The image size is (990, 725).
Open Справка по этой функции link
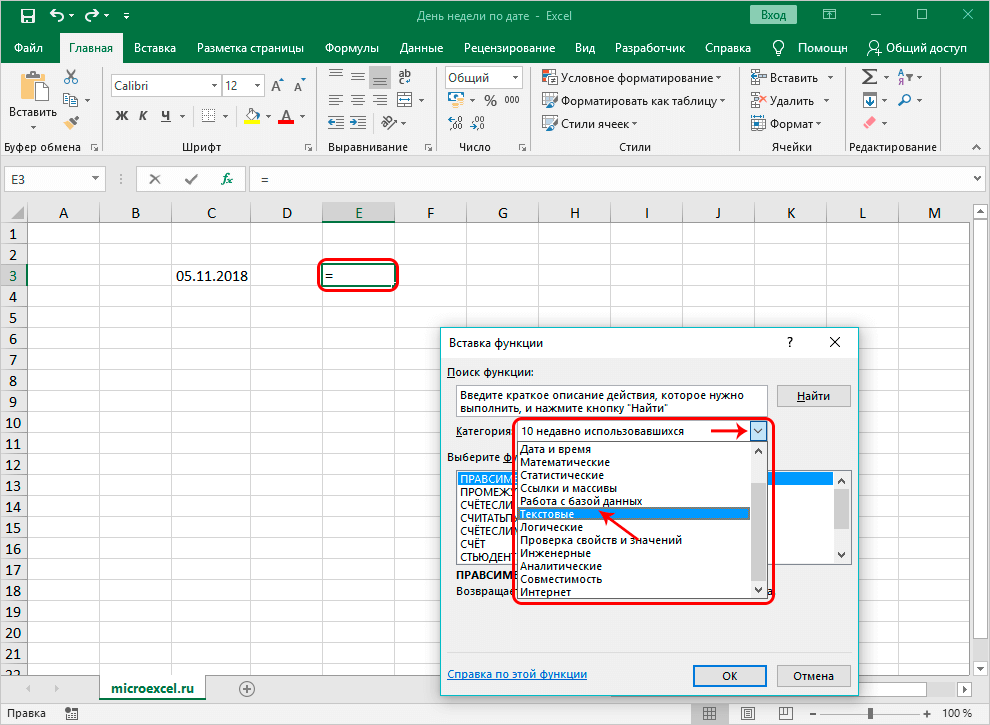click(x=517, y=674)
